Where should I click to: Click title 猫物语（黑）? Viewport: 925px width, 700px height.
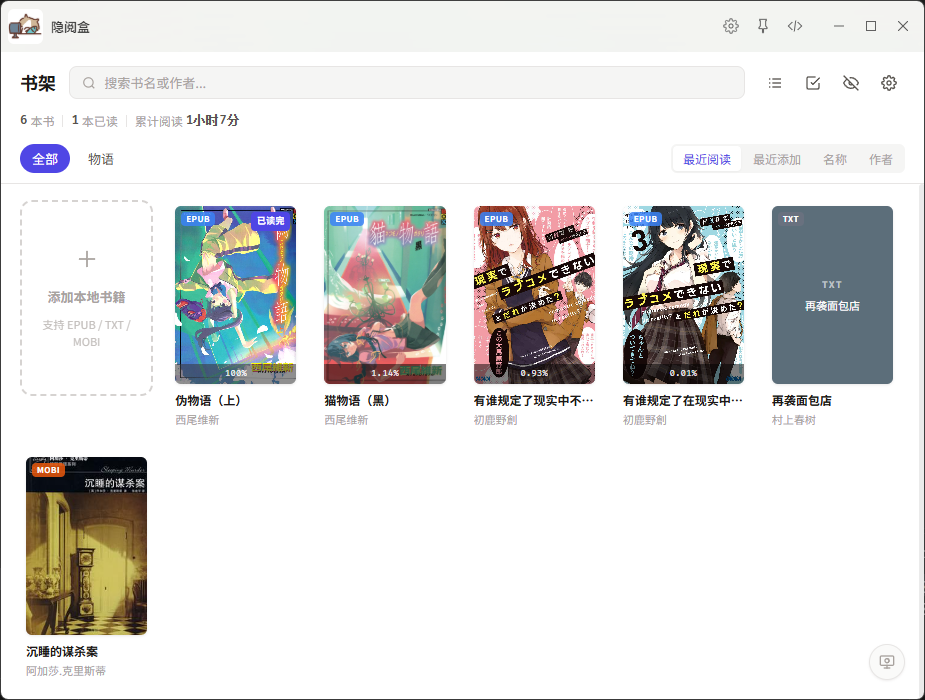pos(357,400)
